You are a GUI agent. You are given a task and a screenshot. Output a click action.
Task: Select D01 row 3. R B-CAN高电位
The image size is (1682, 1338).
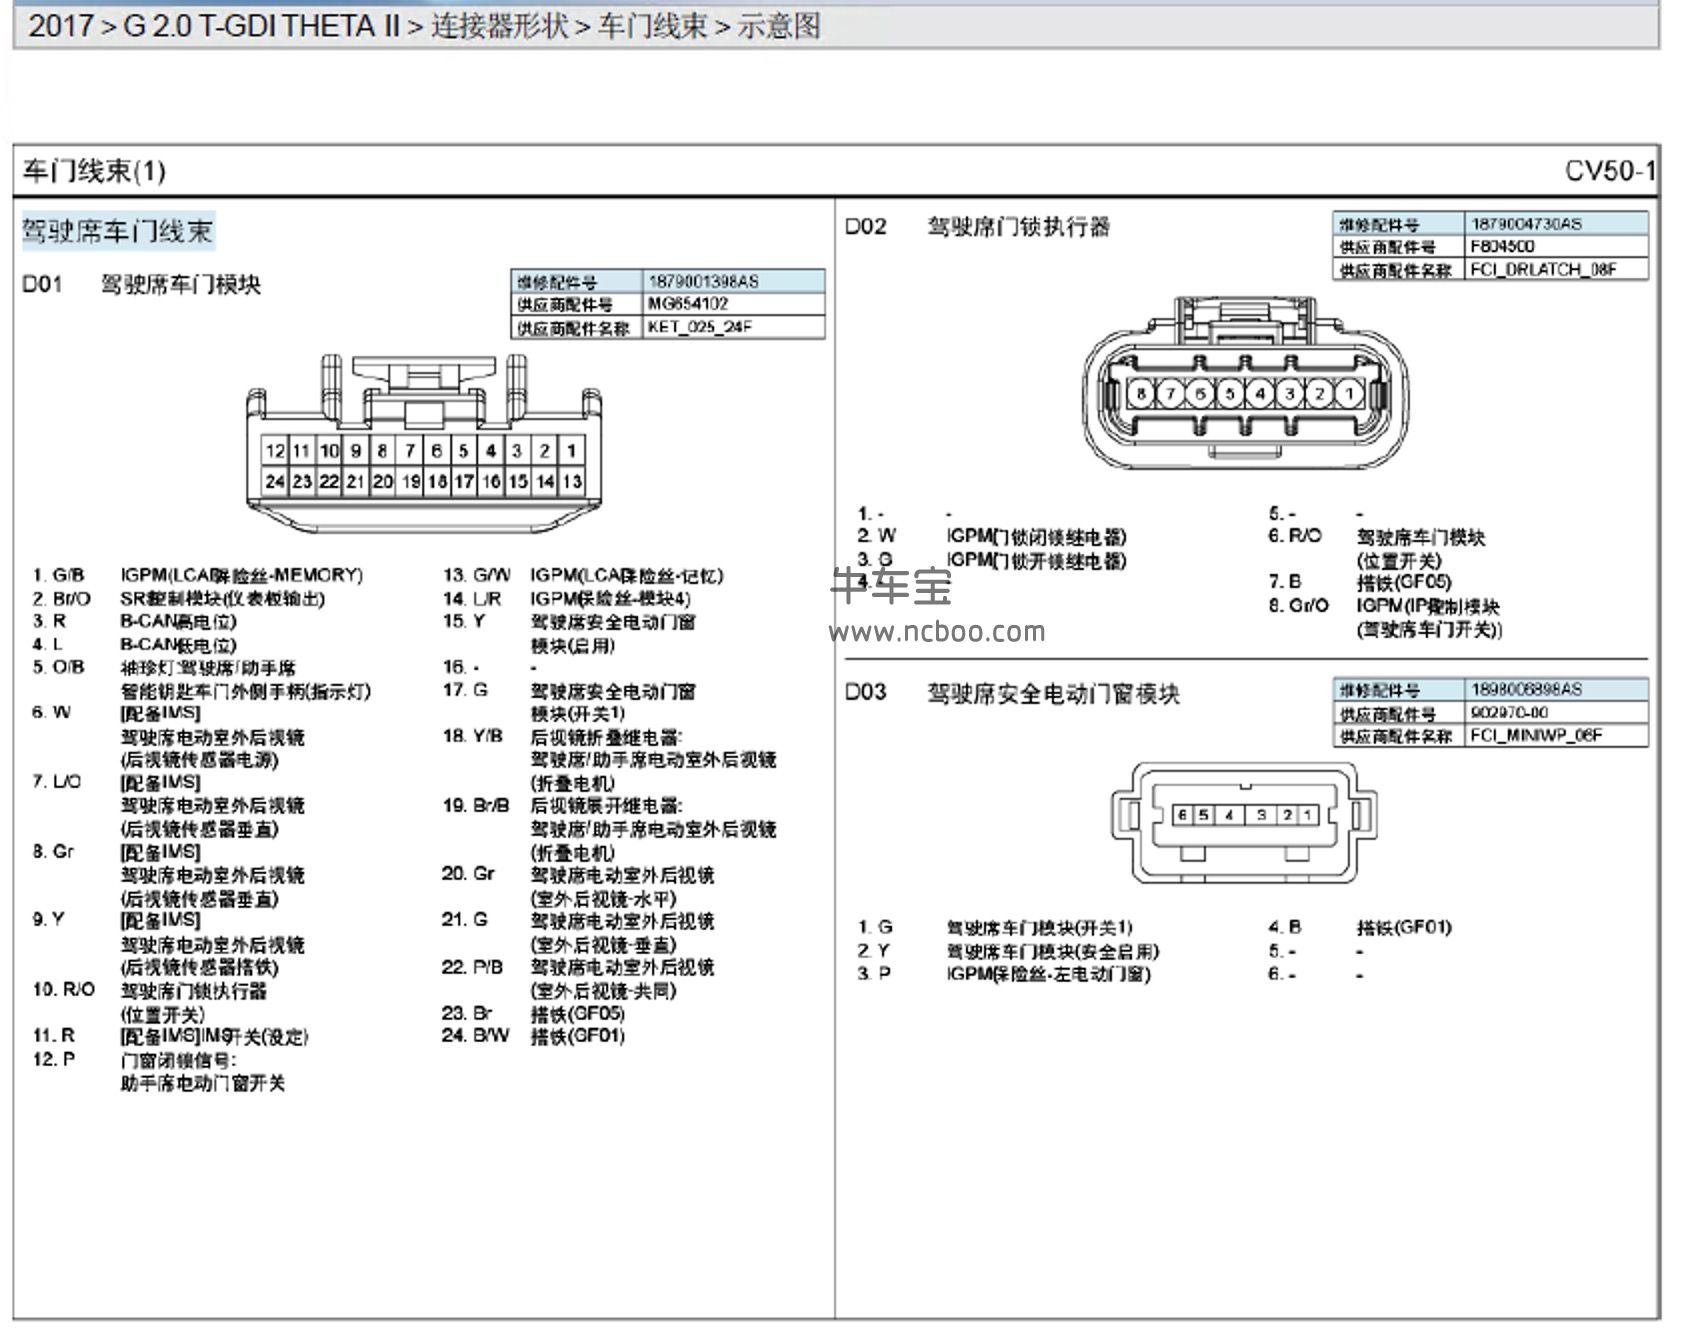pyautogui.click(x=134, y=621)
